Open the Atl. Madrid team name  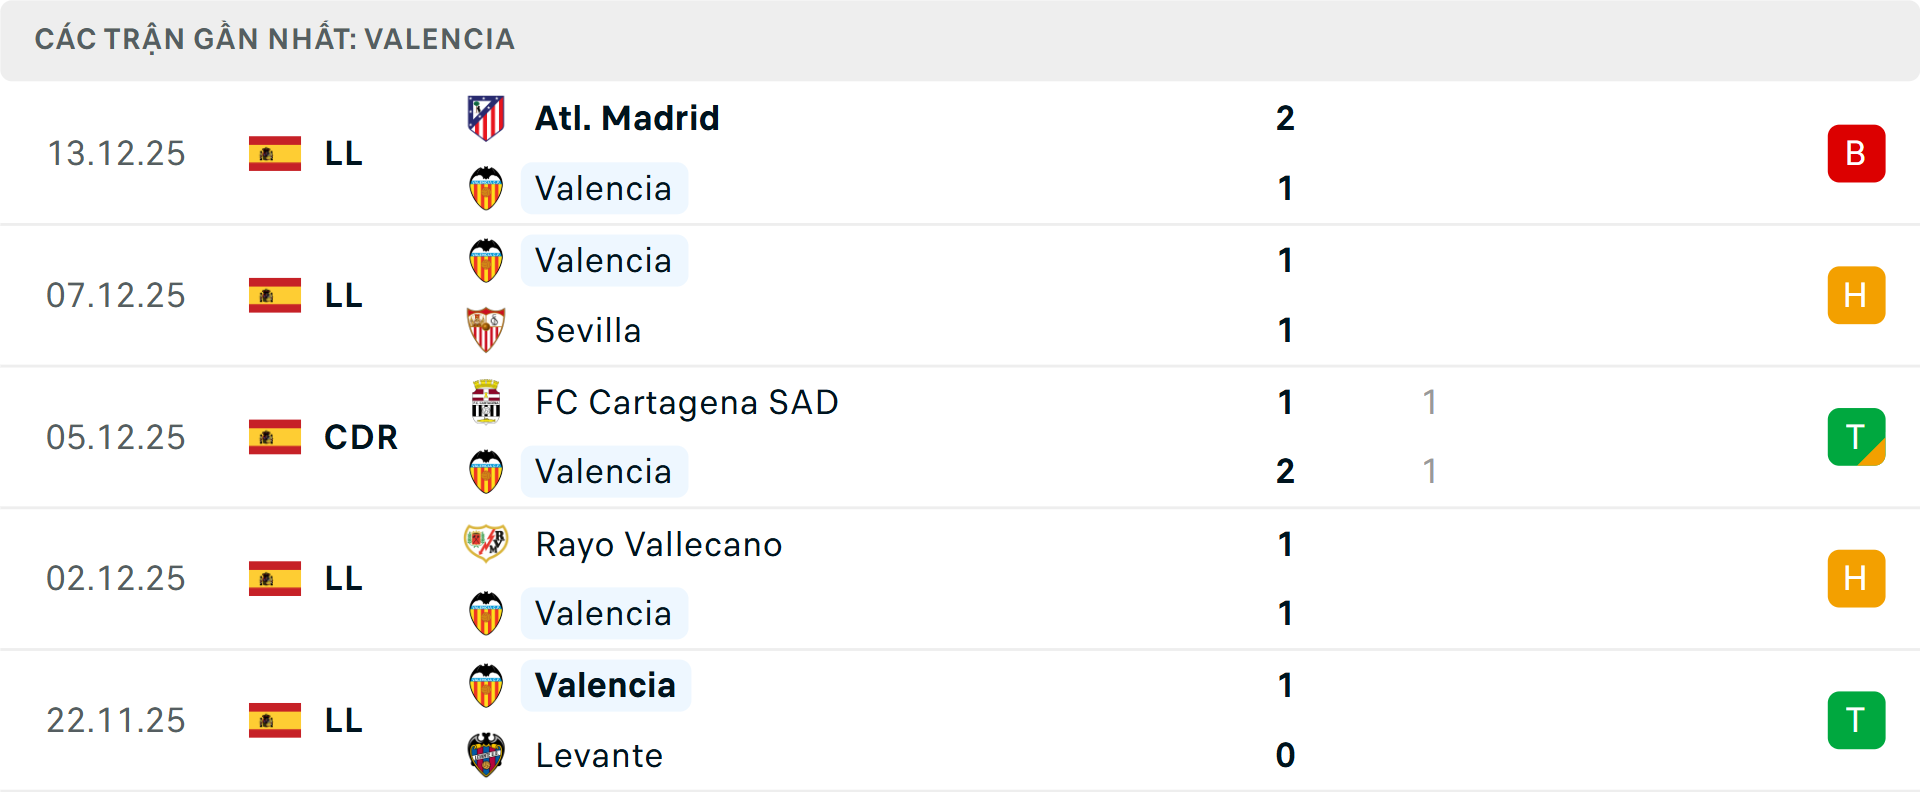[627, 118]
